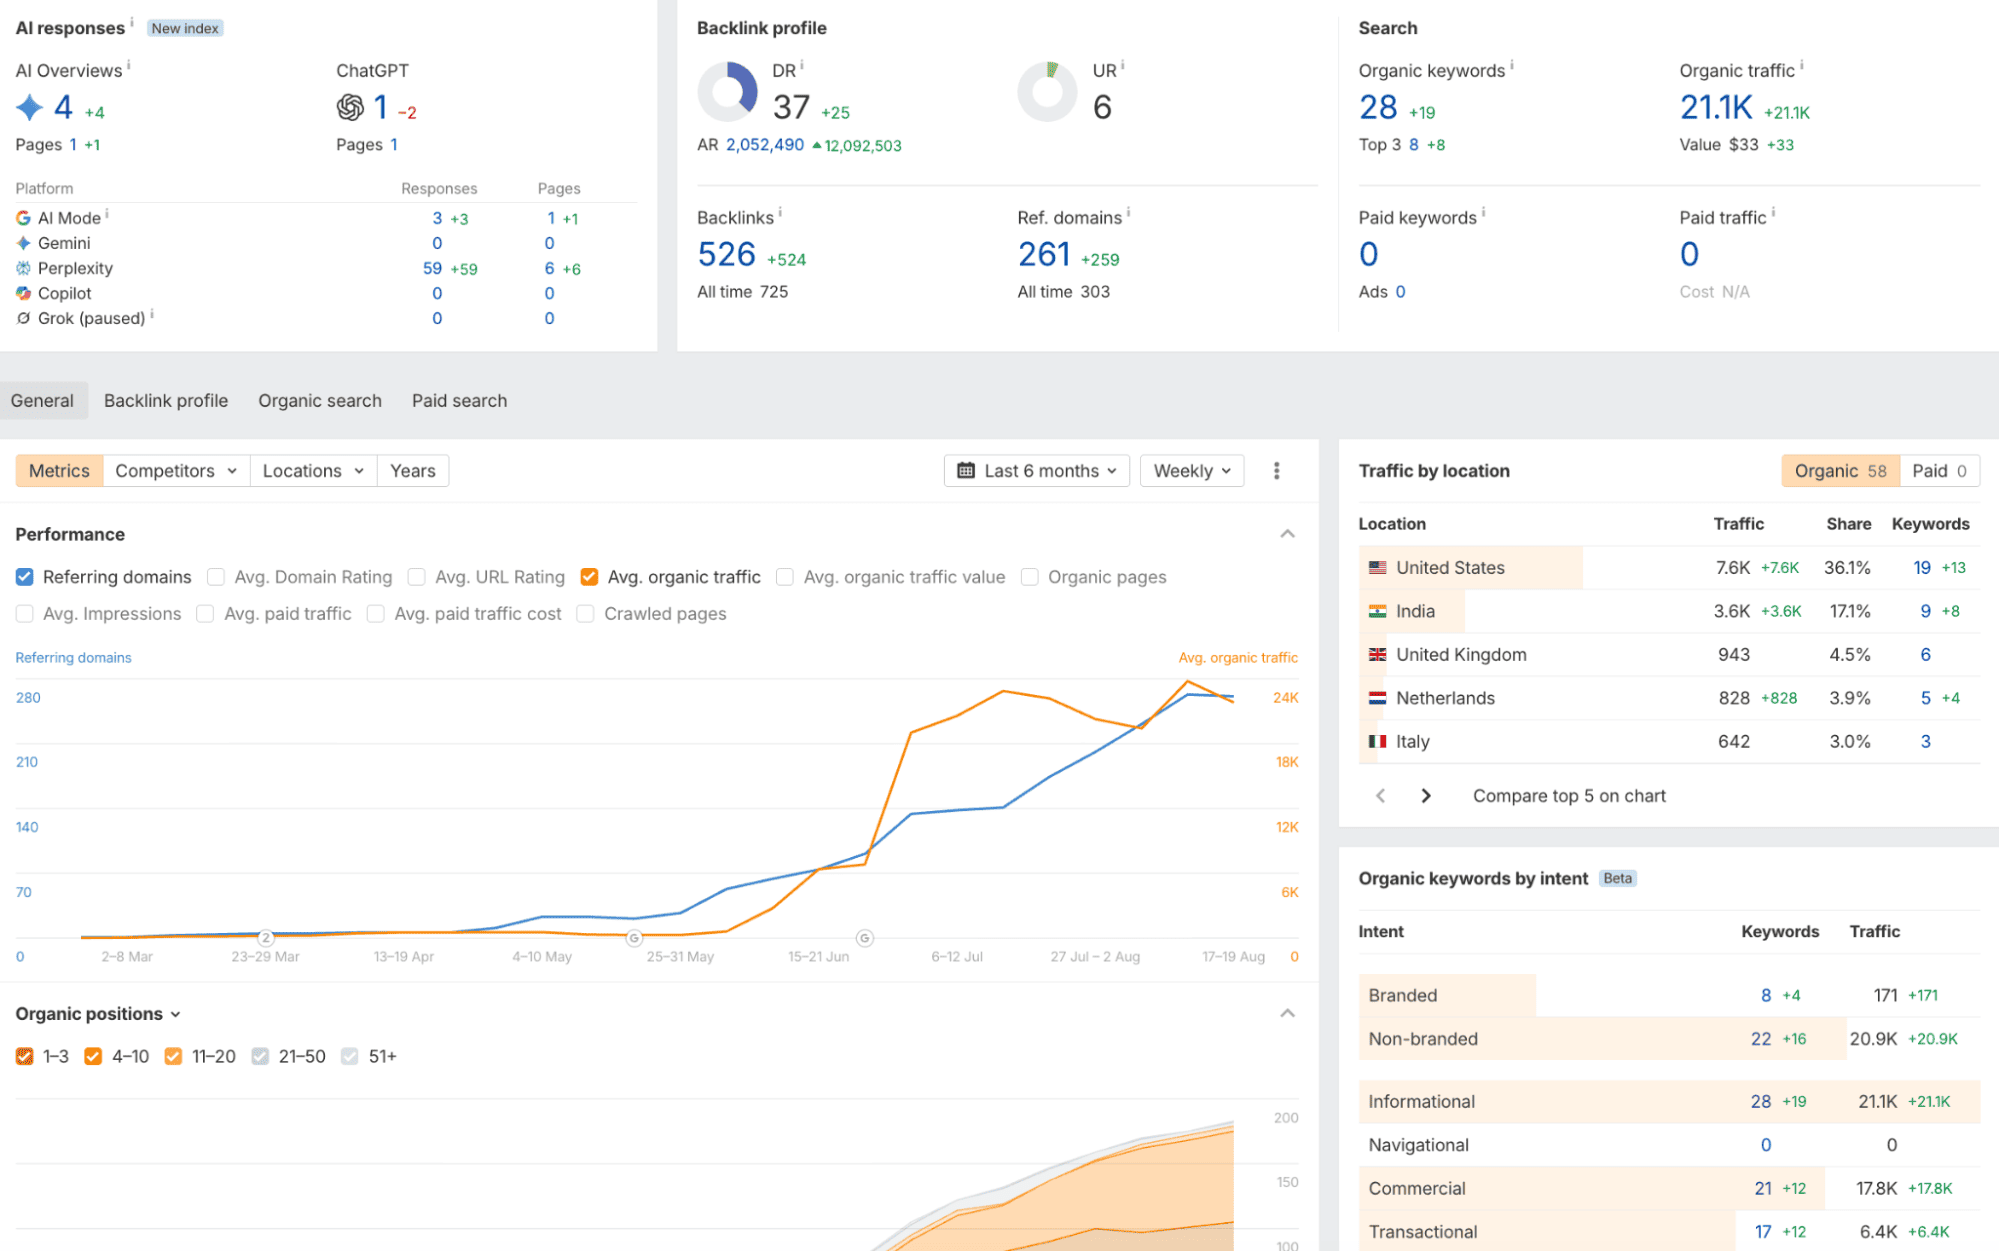This screenshot has width=1999, height=1252.
Task: Enable the Avg. Domain Rating checkbox
Action: (x=216, y=577)
